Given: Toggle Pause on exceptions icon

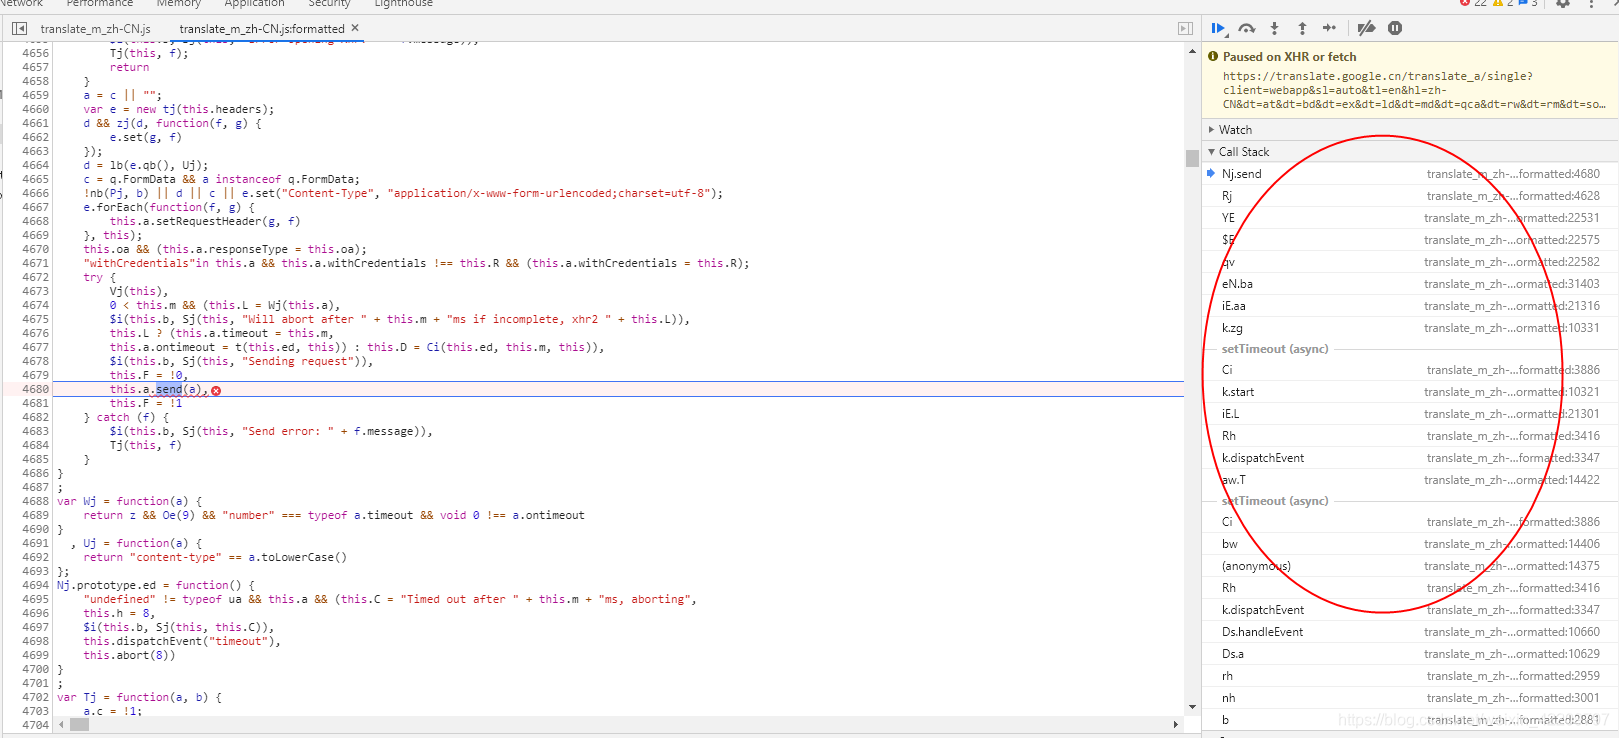Looking at the screenshot, I should point(1395,29).
